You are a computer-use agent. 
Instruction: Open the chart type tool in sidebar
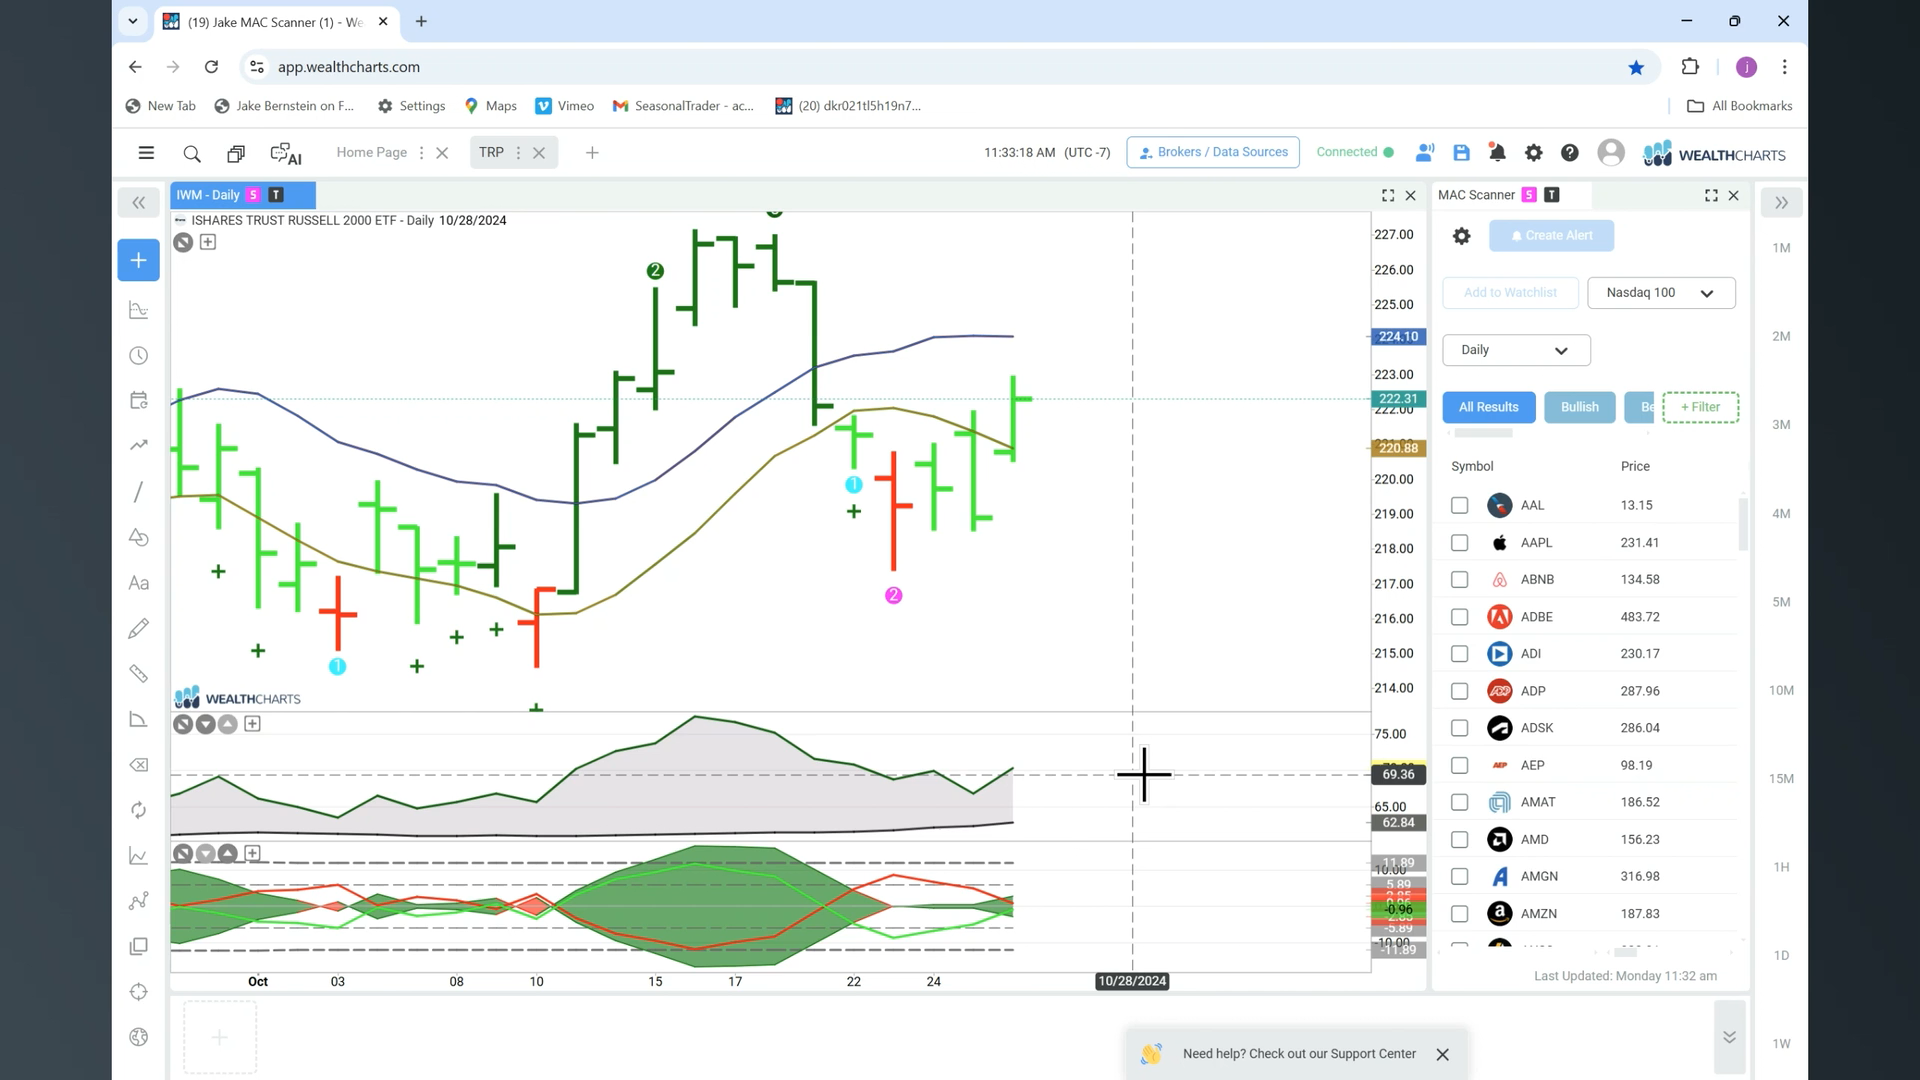pyautogui.click(x=139, y=311)
